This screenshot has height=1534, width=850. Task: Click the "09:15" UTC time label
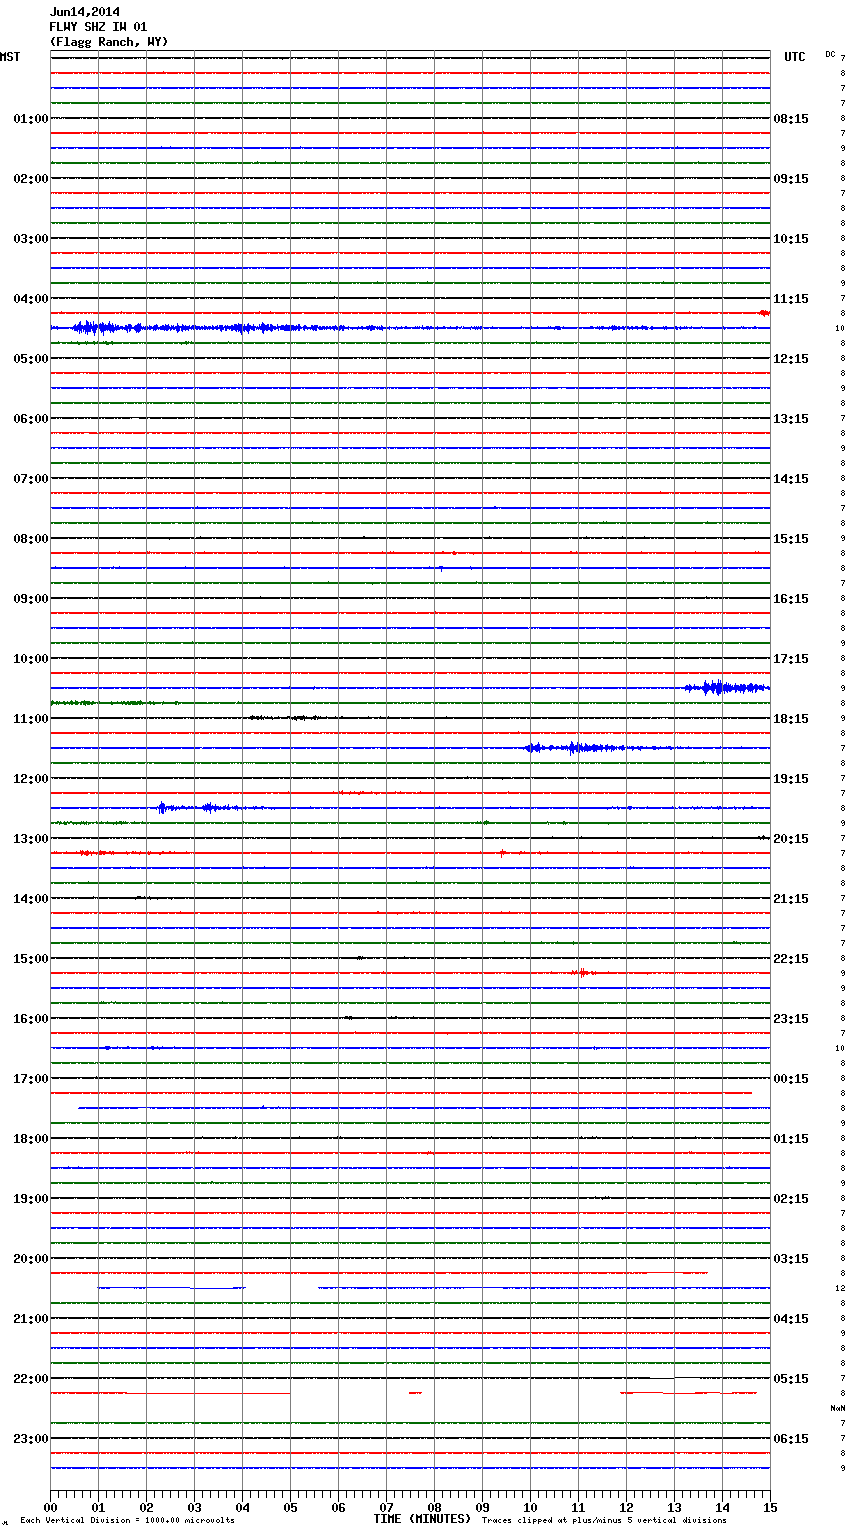(791, 179)
